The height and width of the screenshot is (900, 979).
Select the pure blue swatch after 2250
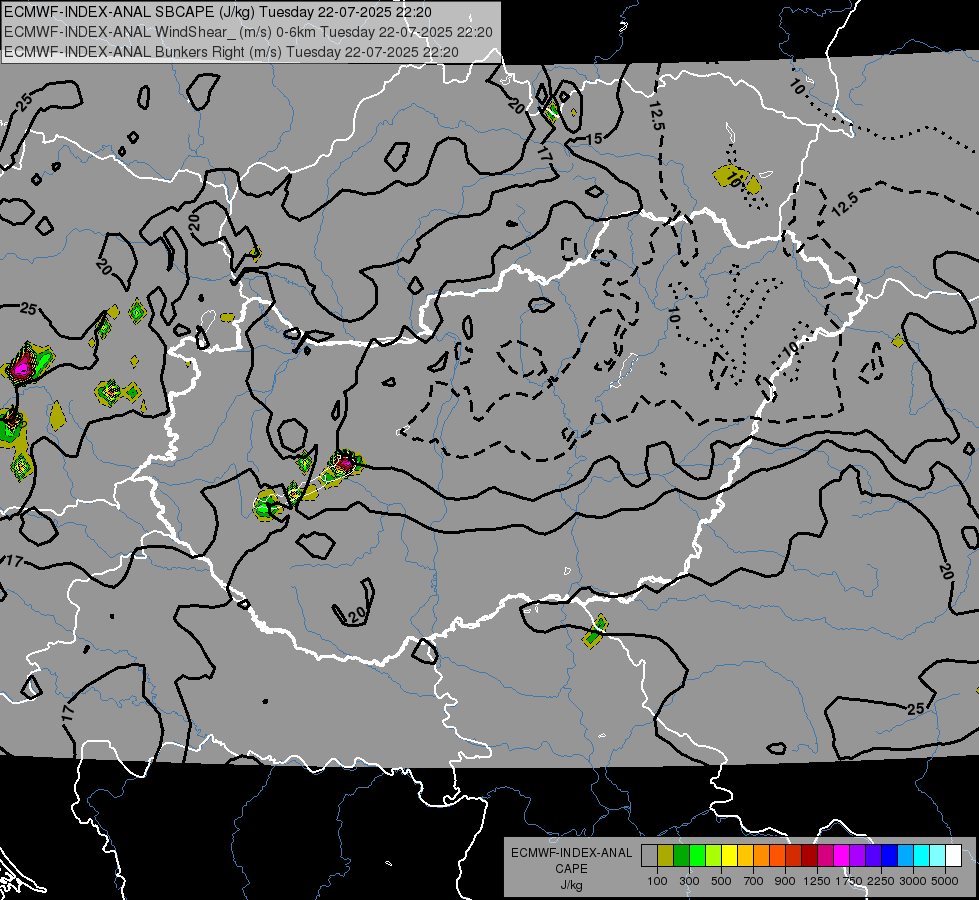tap(890, 856)
